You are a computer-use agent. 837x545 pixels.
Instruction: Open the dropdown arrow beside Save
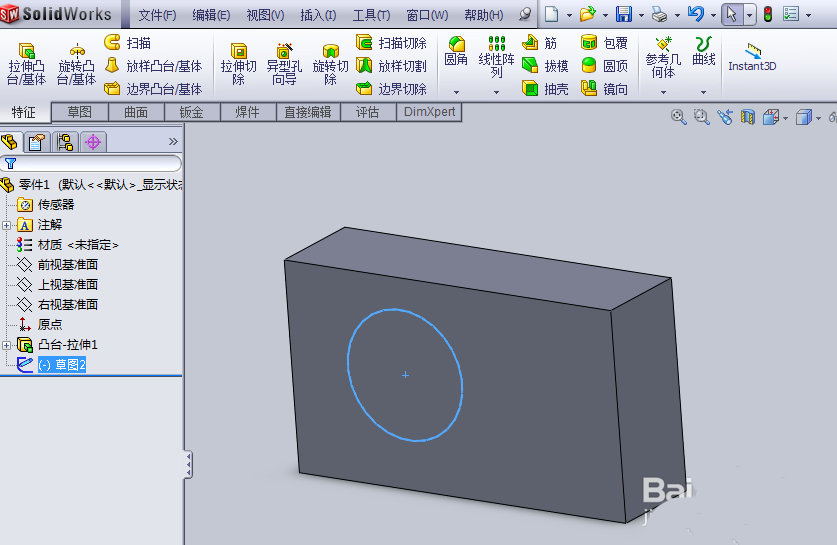tap(641, 15)
